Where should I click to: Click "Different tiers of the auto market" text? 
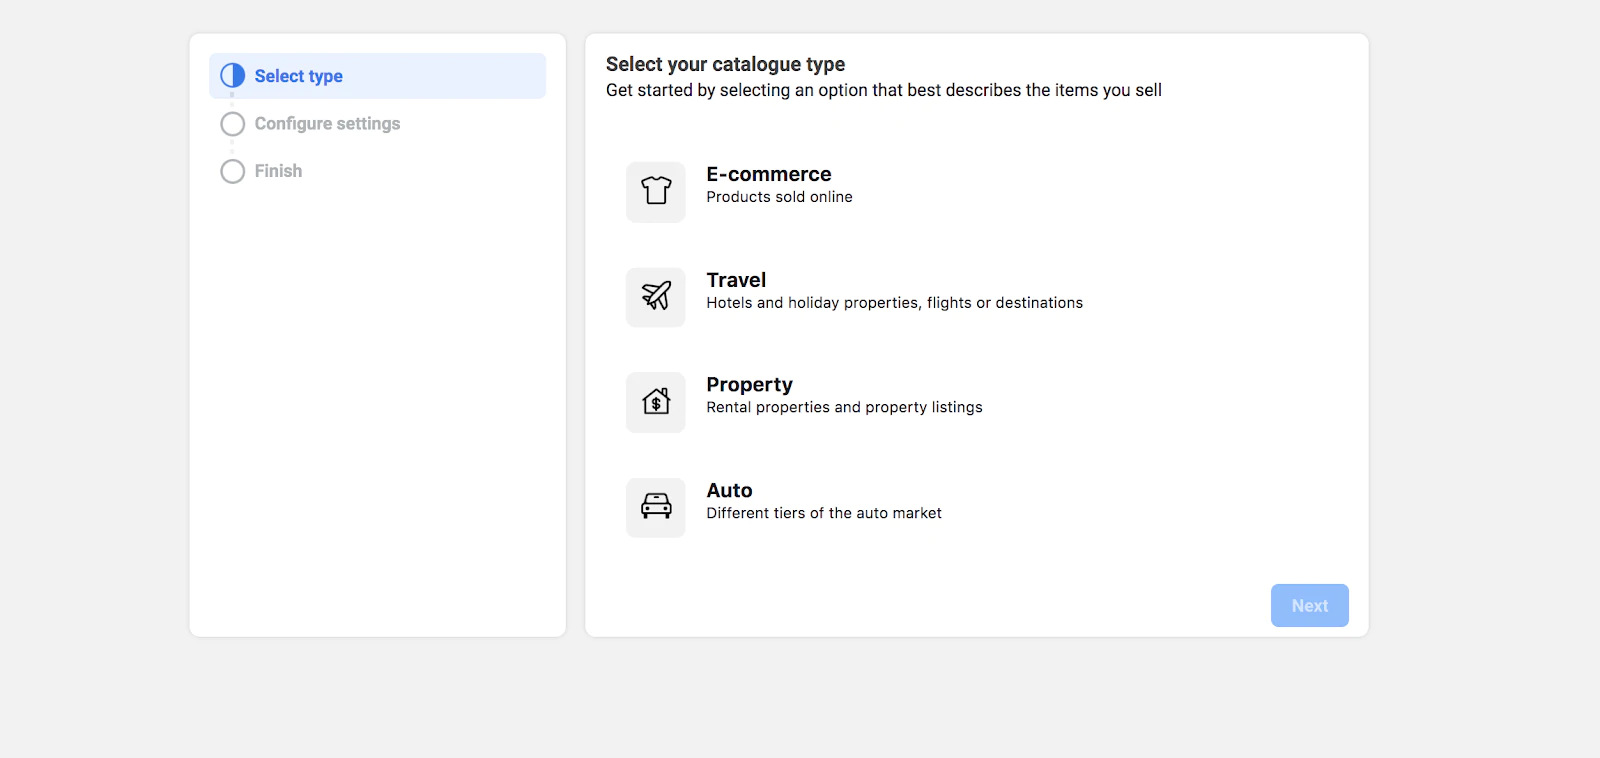pyautogui.click(x=824, y=513)
